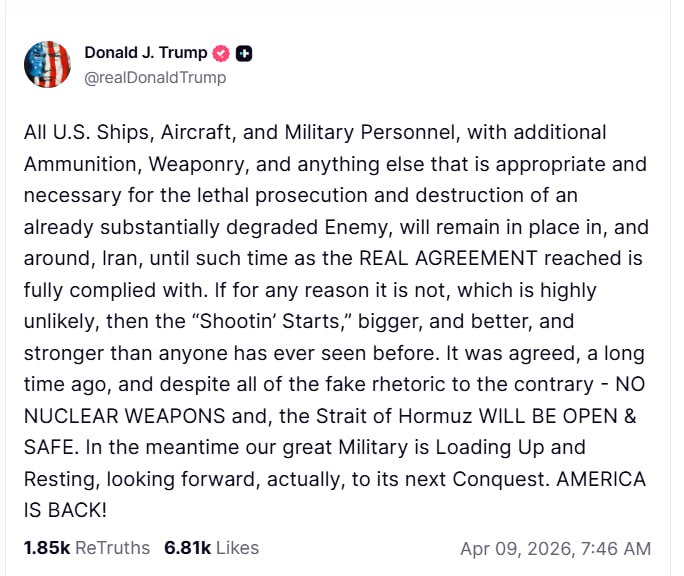This screenshot has width=684, height=576.
Task: View the 1.85k ReTruths list
Action: click(86, 548)
